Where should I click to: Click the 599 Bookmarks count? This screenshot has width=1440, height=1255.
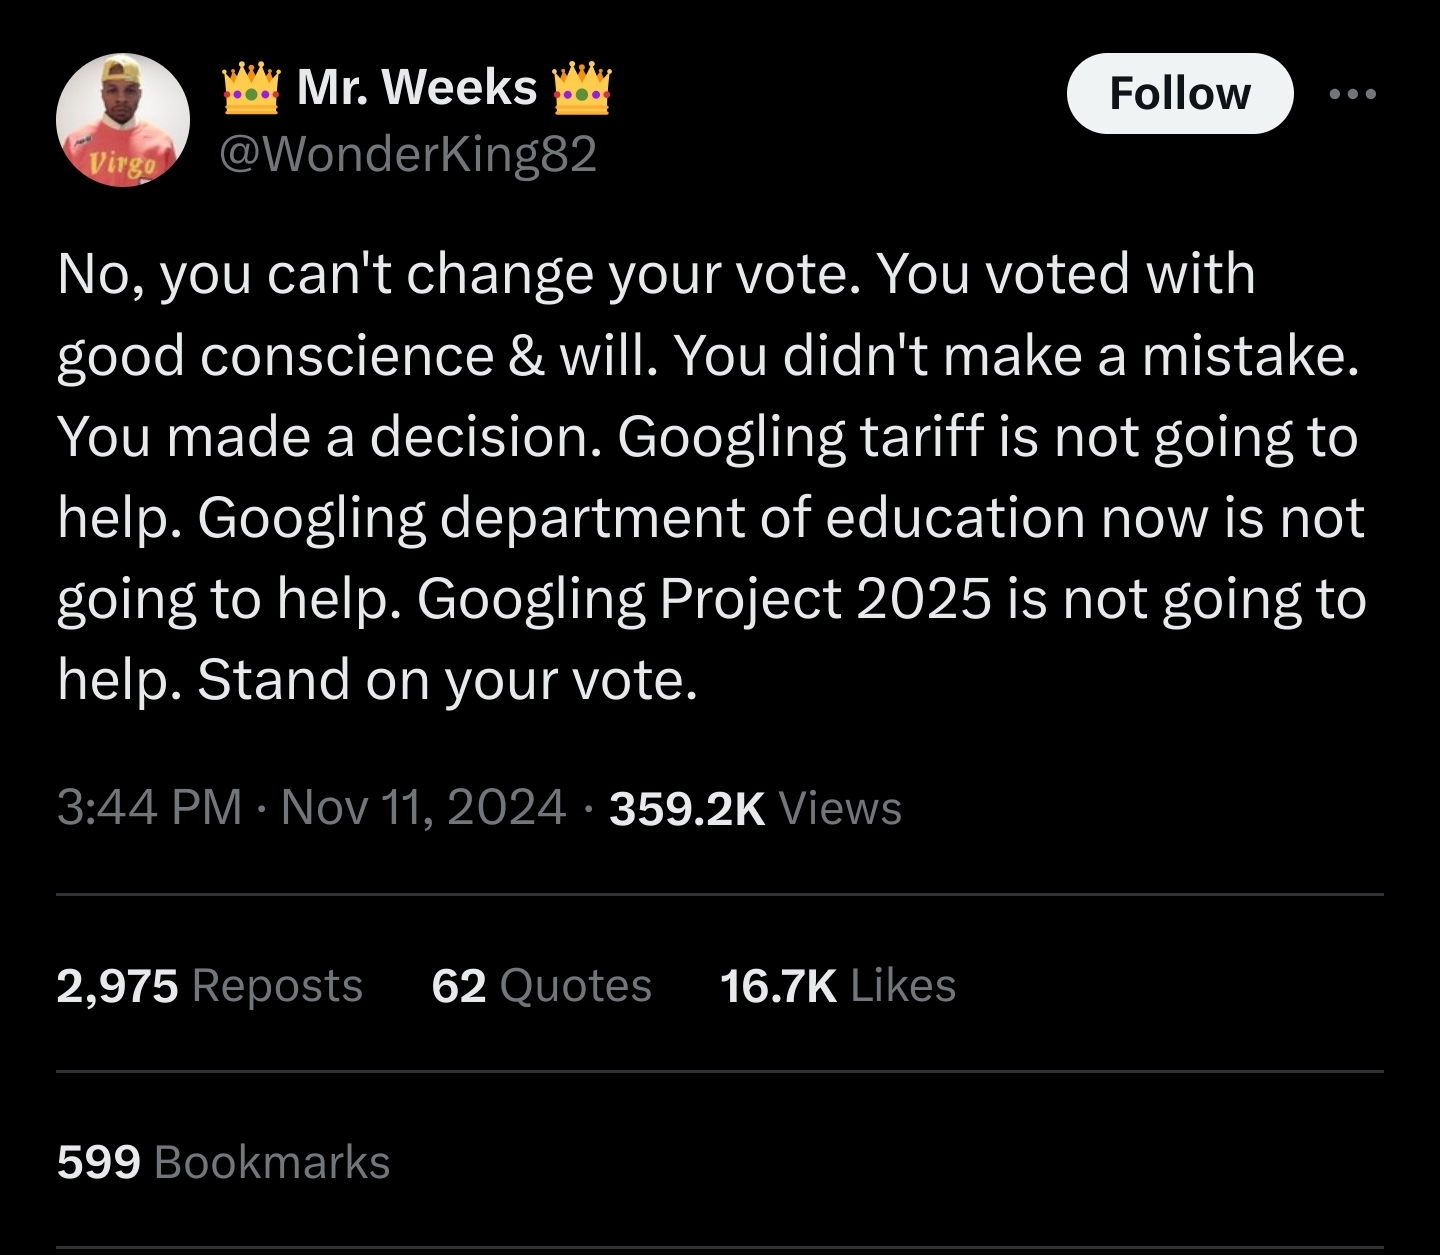coord(223,1162)
